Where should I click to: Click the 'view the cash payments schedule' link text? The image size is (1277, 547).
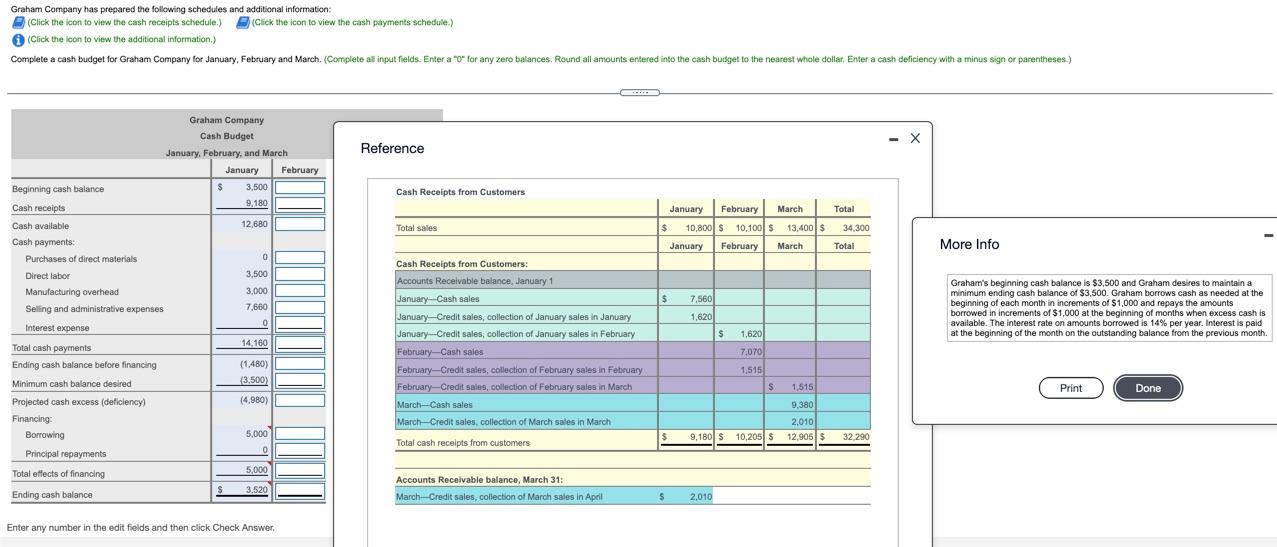(352, 22)
